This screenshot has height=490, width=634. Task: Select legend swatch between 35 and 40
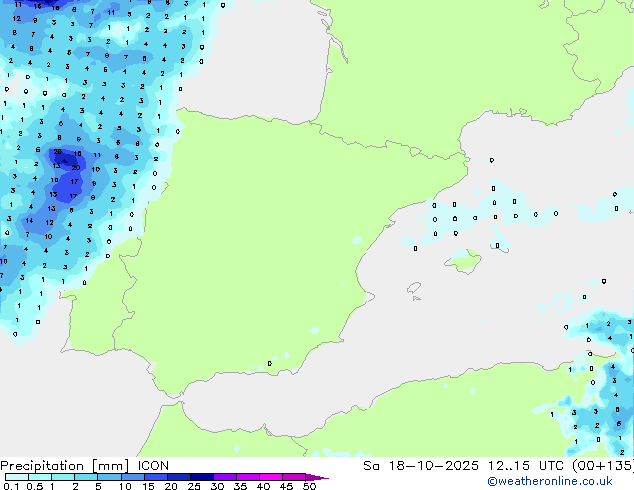click(247, 477)
